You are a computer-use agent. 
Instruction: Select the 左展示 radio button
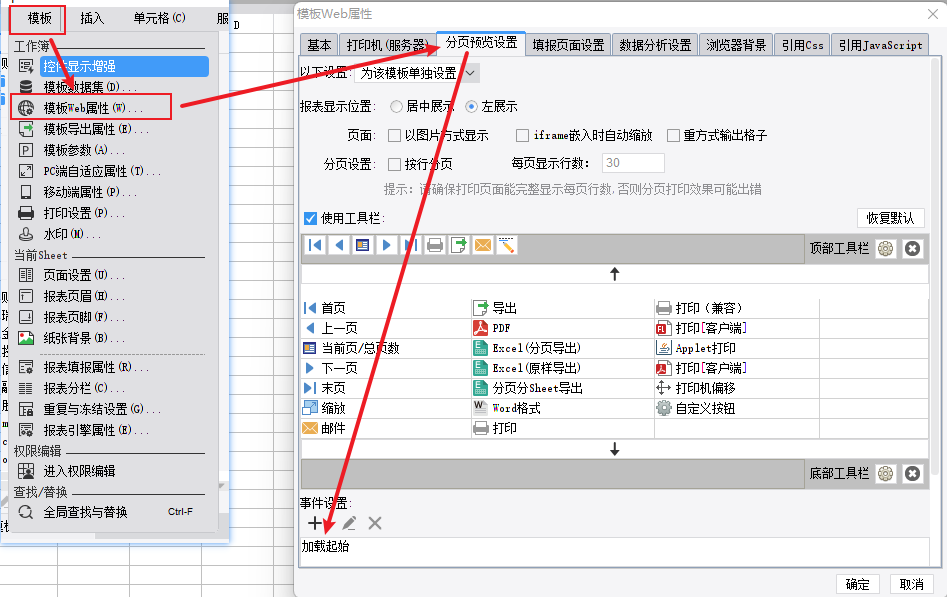pyautogui.click(x=472, y=107)
